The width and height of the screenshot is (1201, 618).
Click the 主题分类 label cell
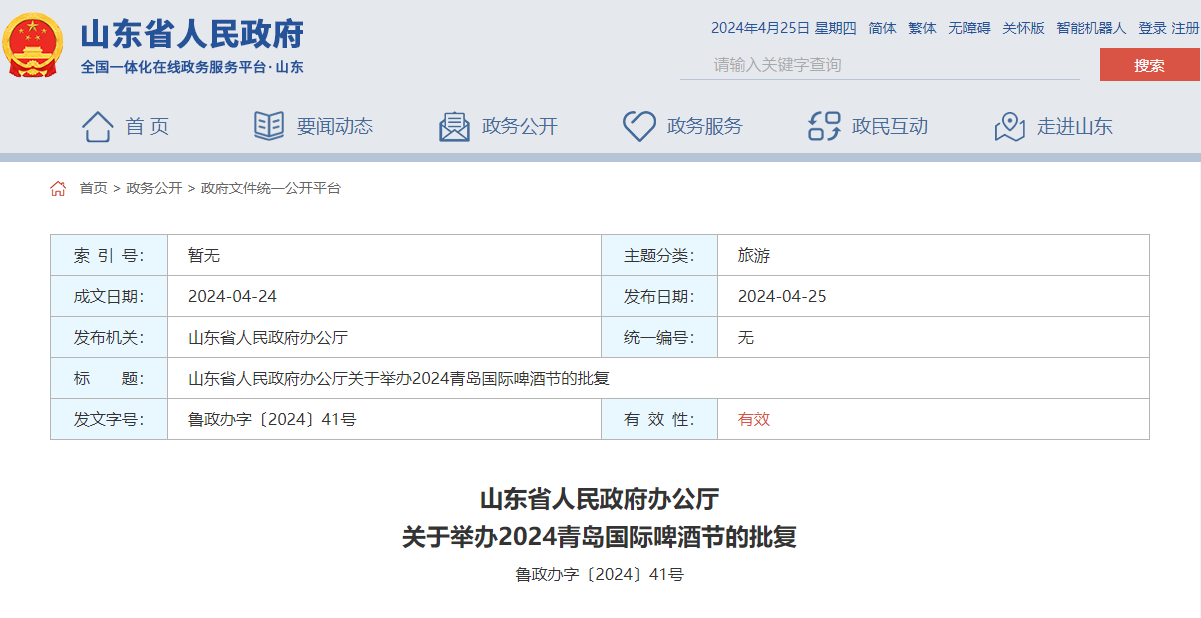point(660,255)
